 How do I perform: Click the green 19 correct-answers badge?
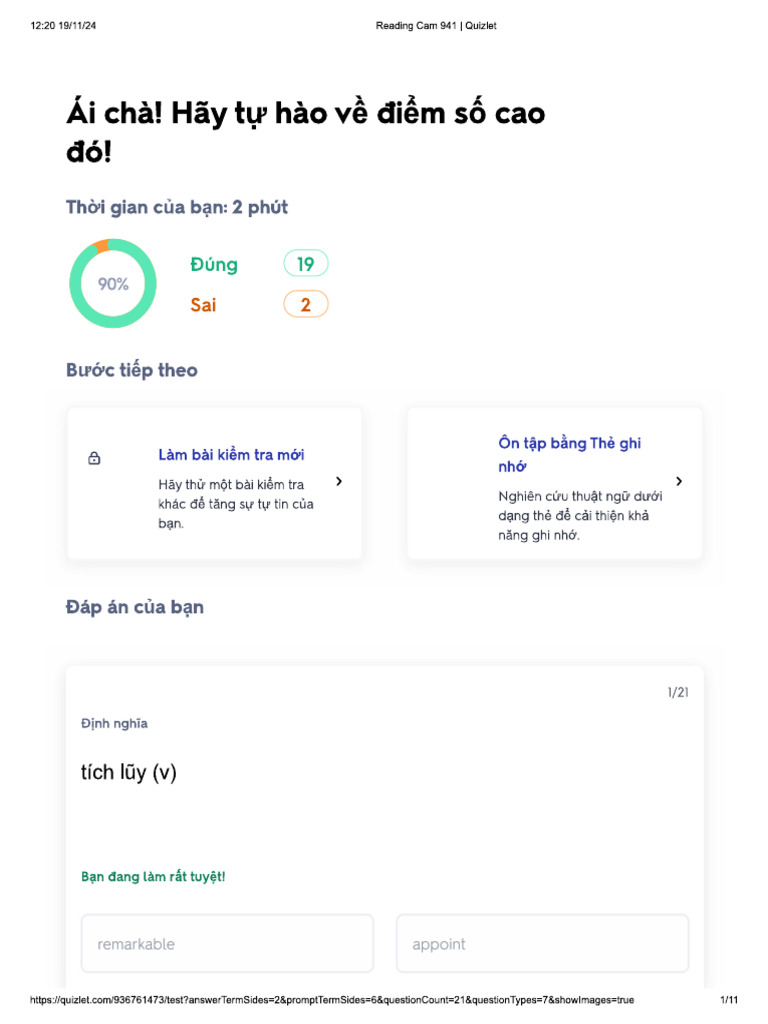pyautogui.click(x=306, y=264)
